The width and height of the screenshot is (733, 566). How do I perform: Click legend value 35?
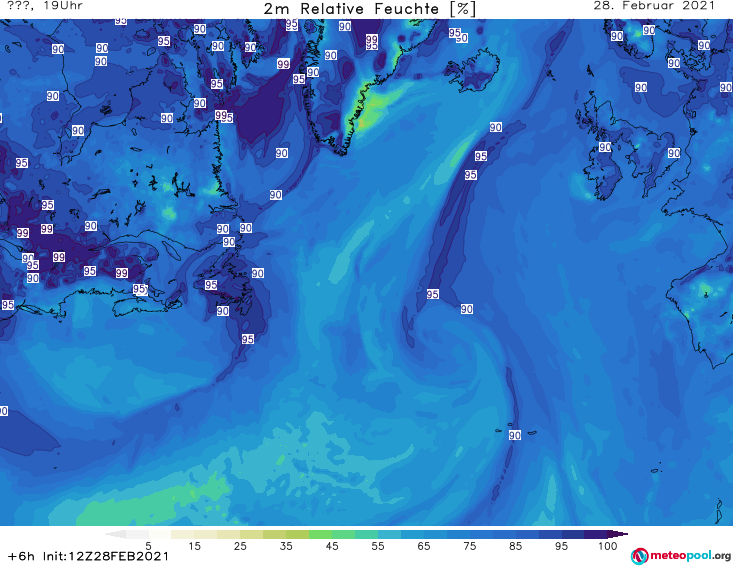[286, 546]
